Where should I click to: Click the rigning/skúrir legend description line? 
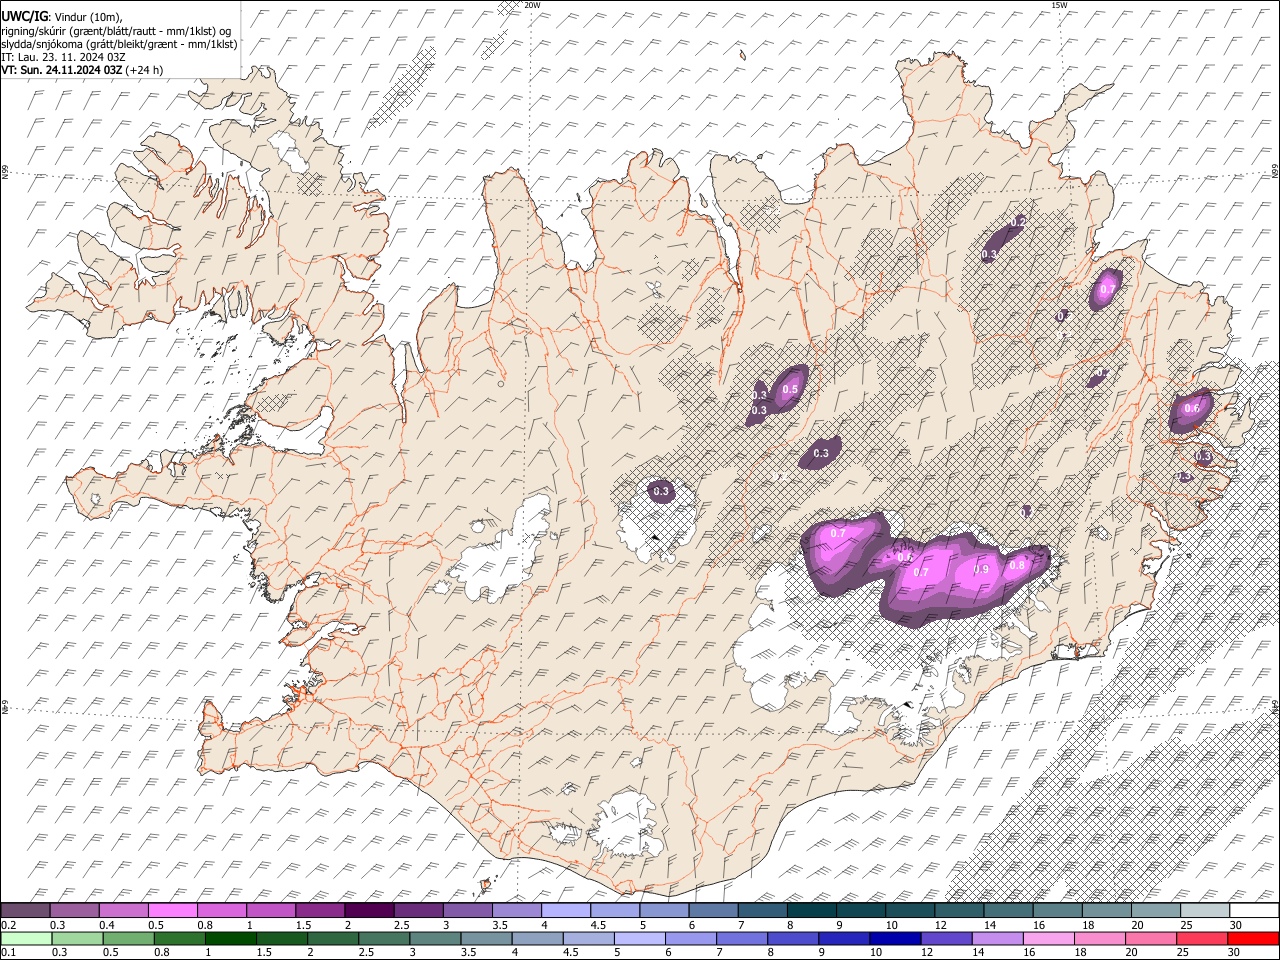[116, 30]
